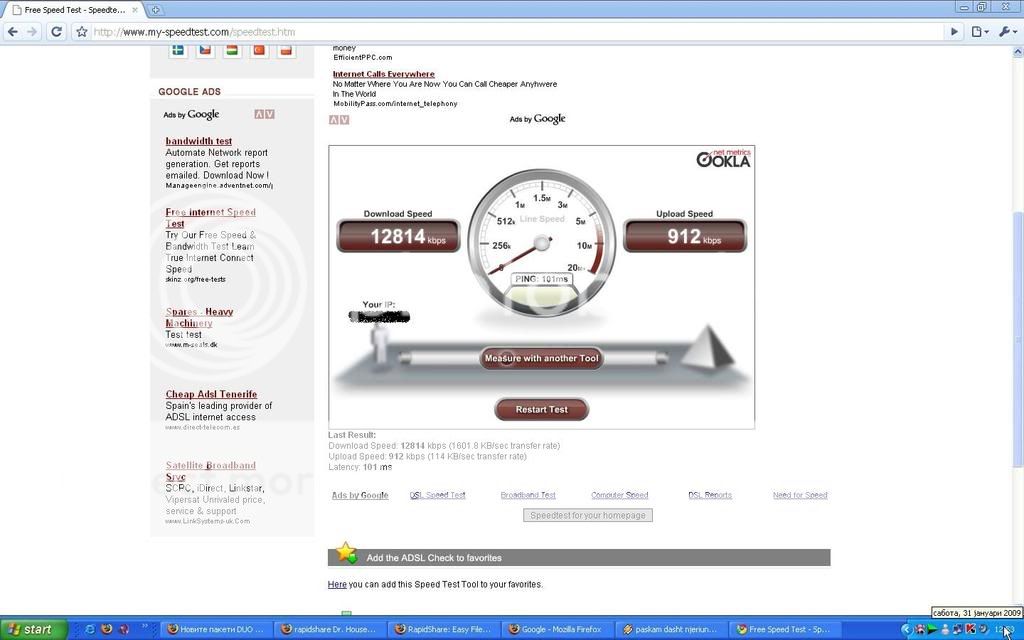Switch to Google - Mozilla Firefox taskbar window

point(555,629)
